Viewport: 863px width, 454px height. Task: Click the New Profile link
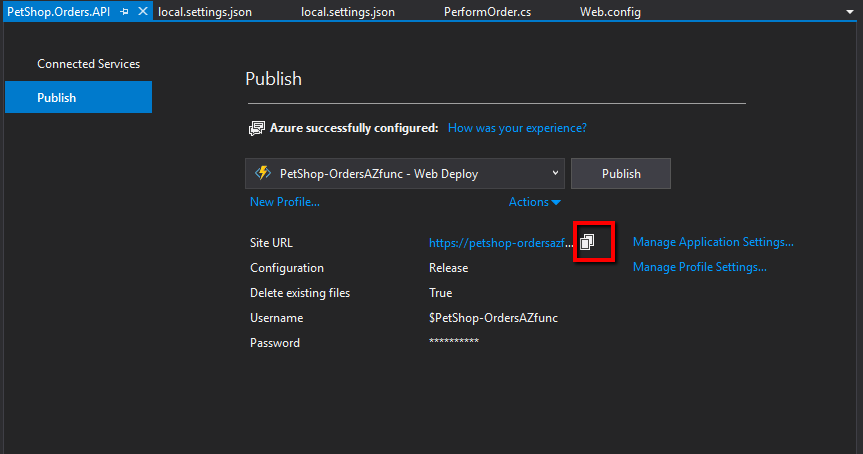click(x=285, y=202)
